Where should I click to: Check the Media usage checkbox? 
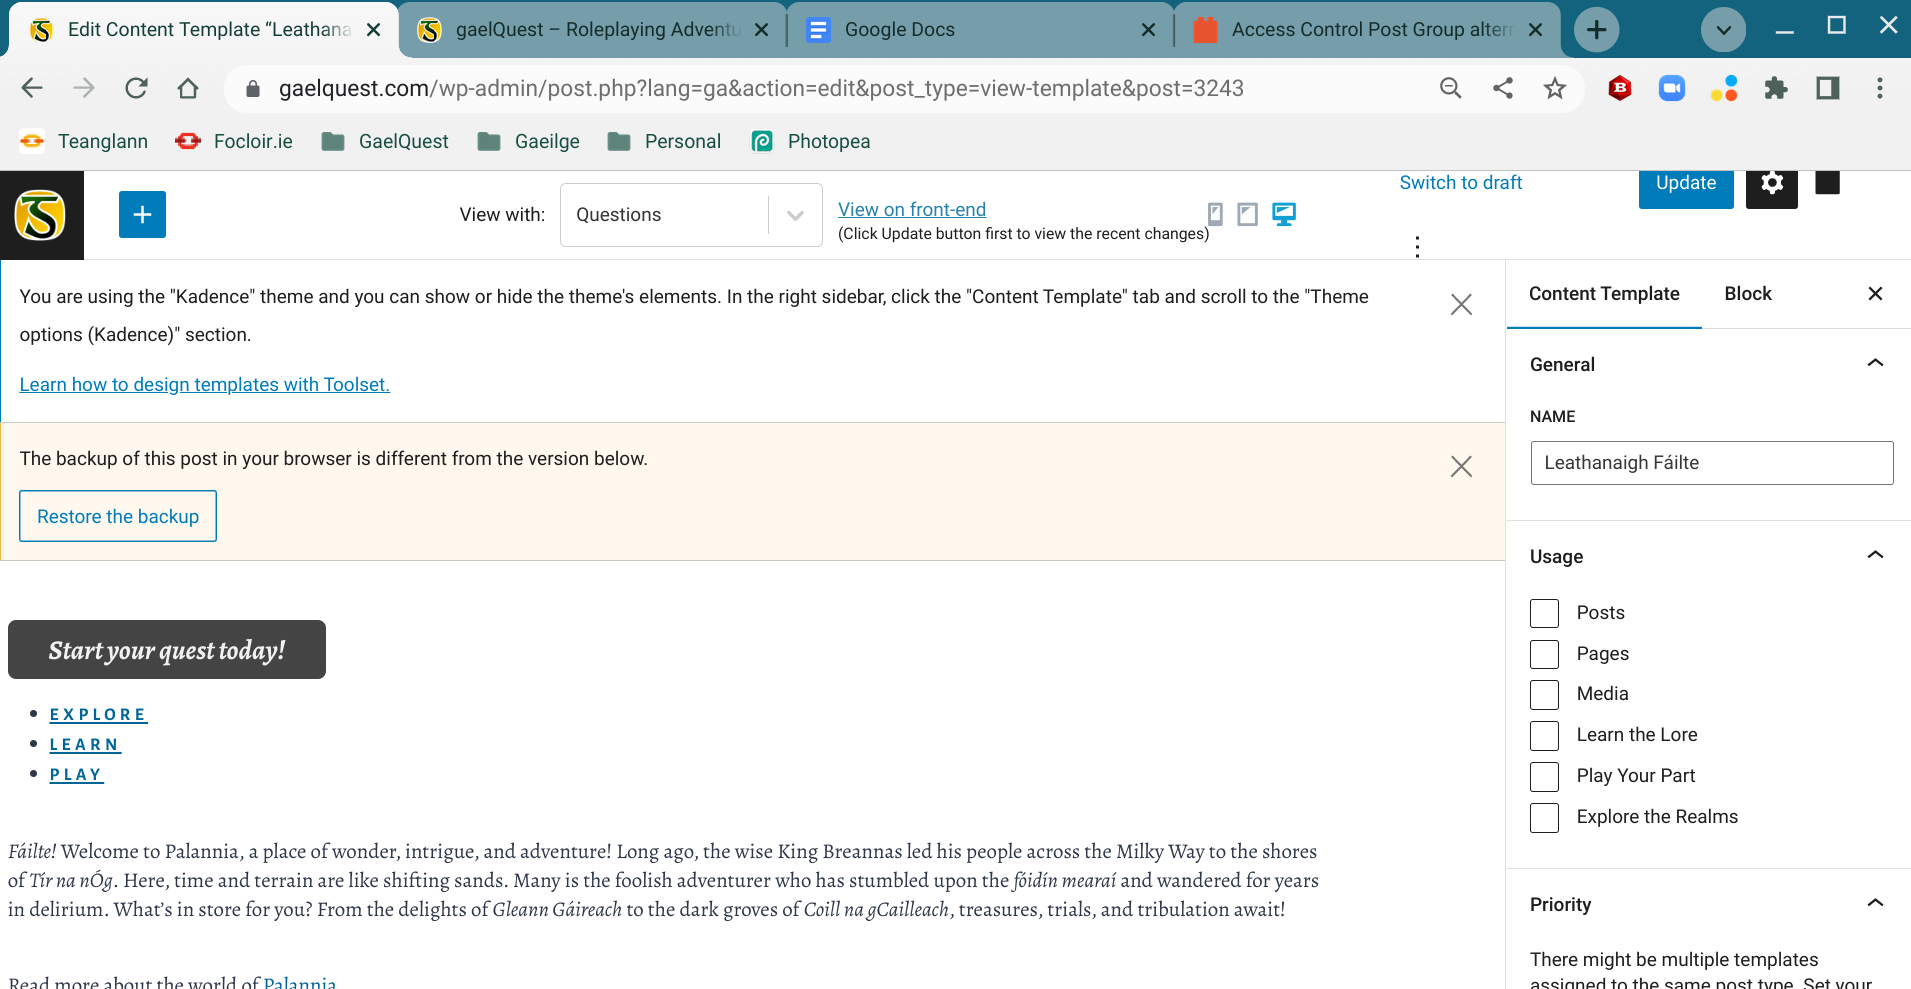coord(1544,694)
